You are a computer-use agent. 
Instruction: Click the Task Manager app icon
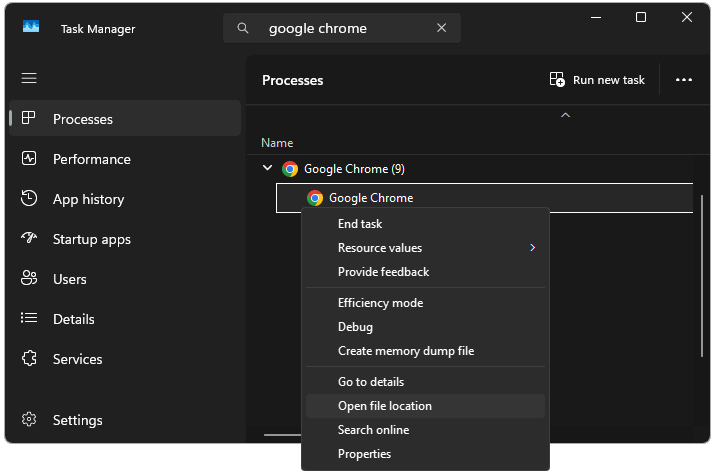coord(31,27)
